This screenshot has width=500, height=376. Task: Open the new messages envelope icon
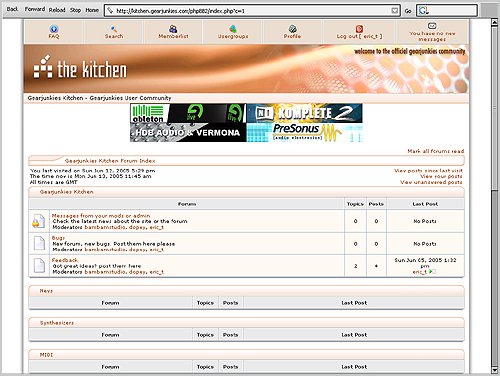[432, 26]
